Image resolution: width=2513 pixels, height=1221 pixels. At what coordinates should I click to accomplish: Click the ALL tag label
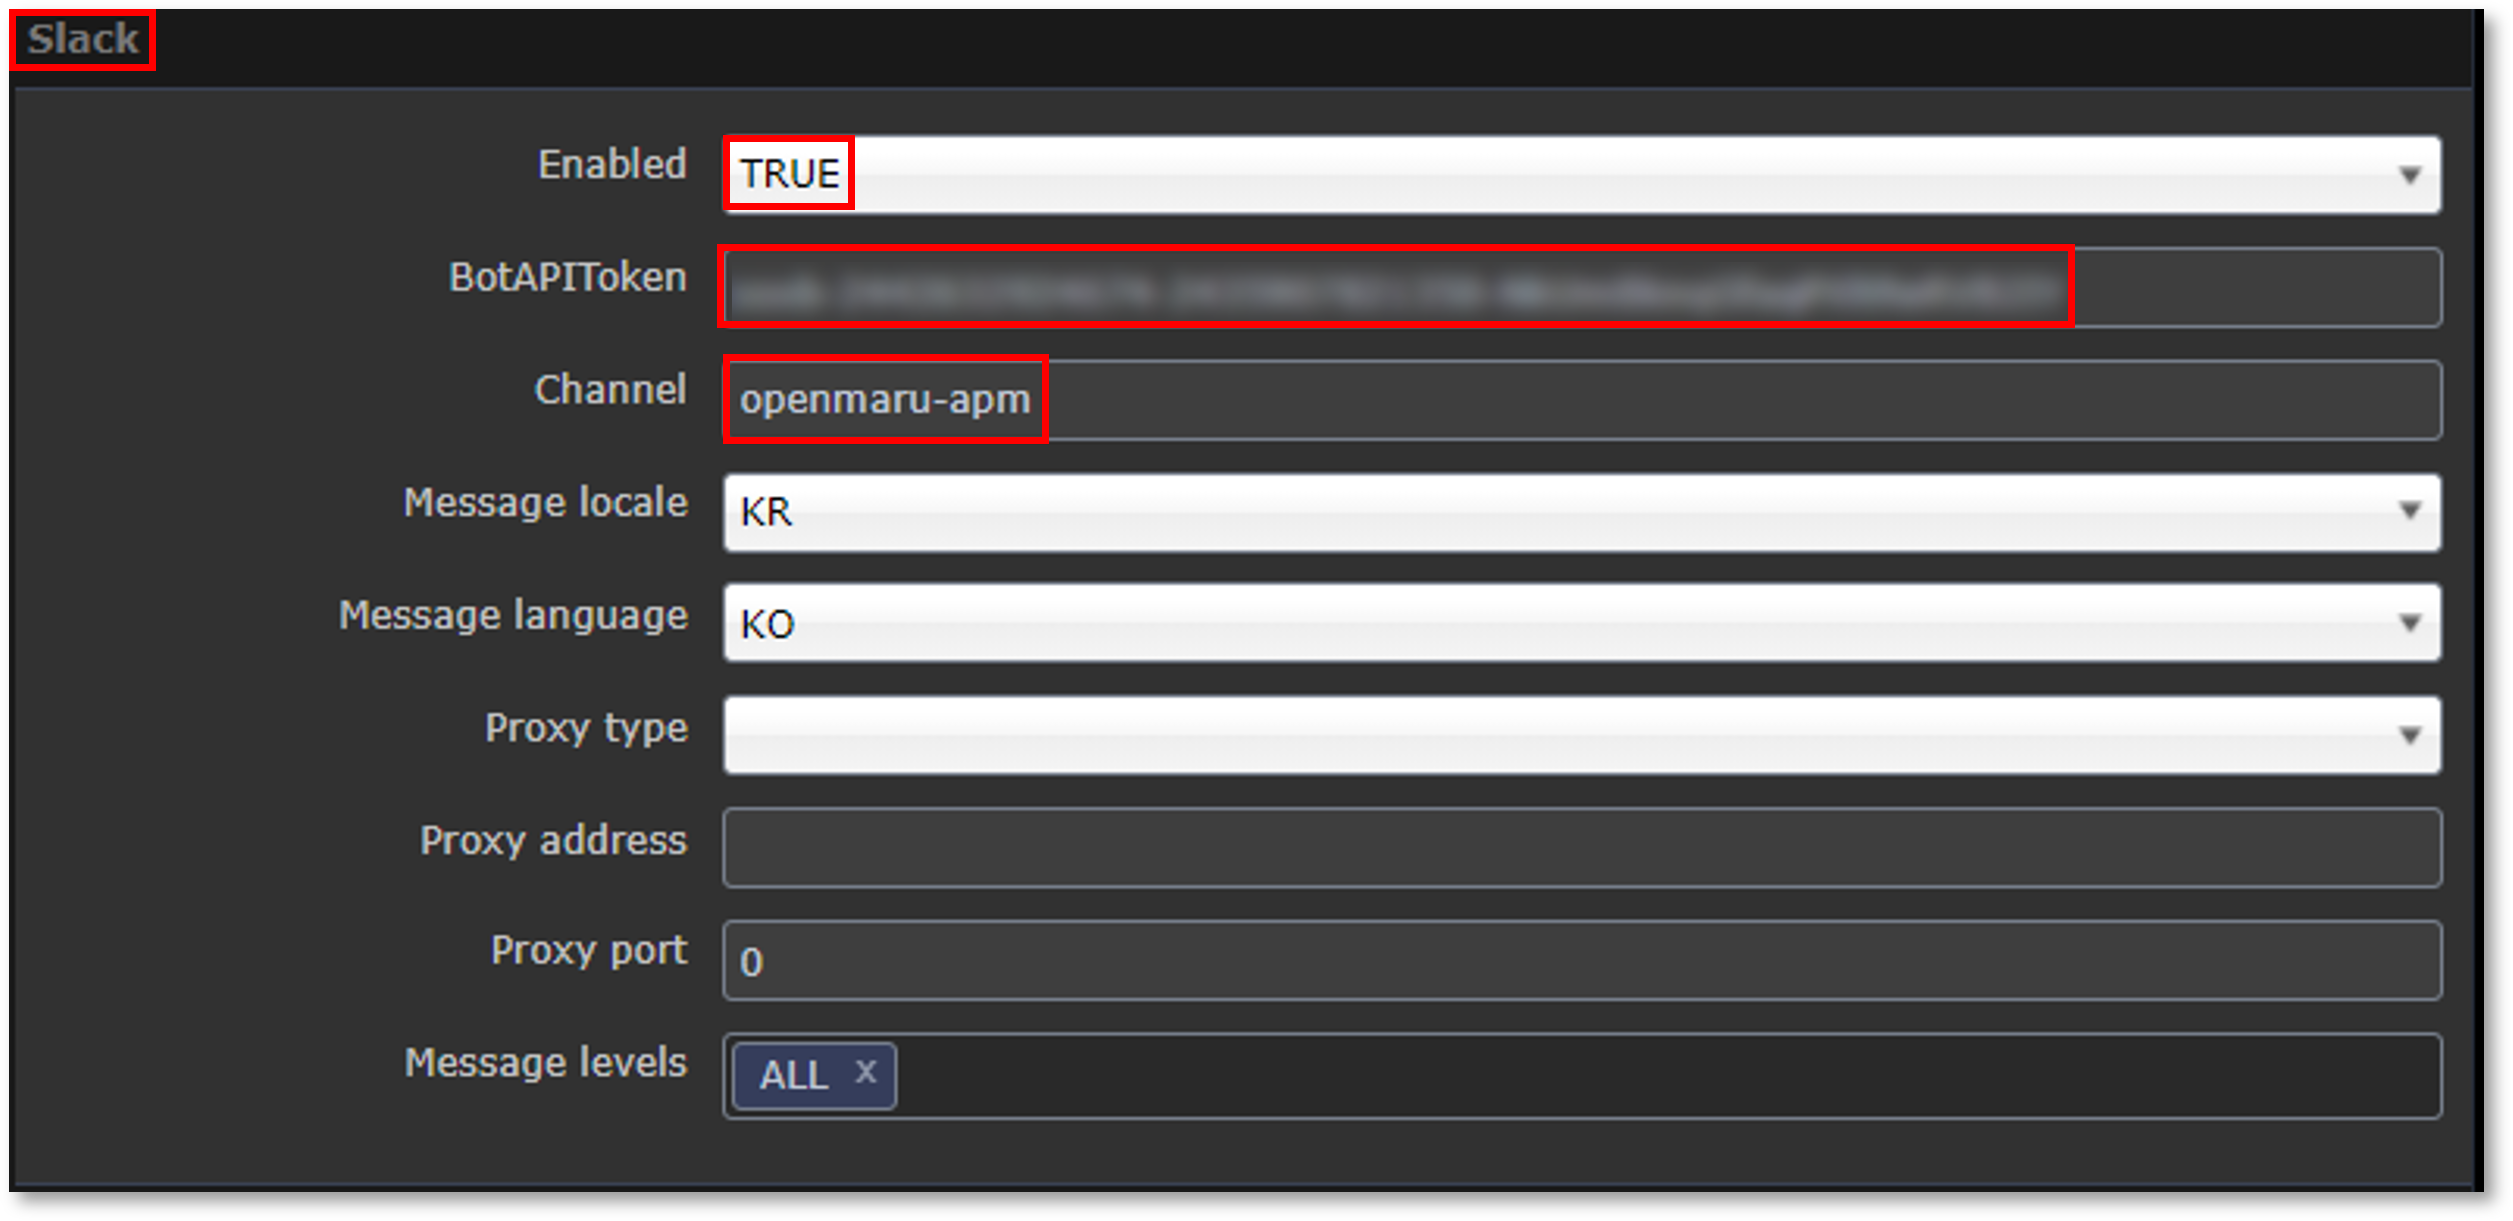coord(794,1076)
